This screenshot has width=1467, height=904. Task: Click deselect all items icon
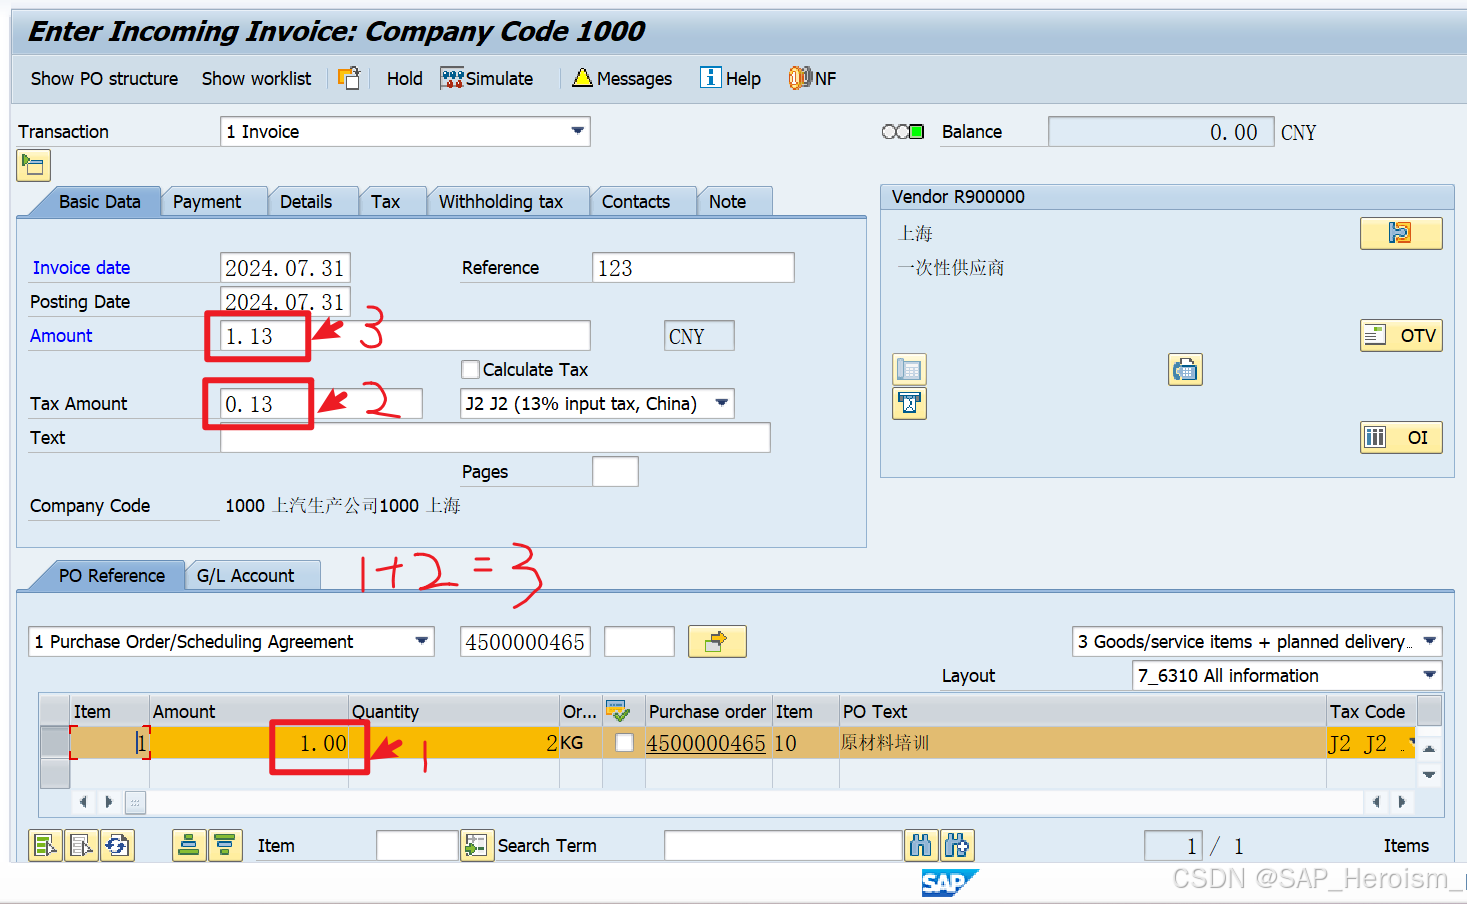[x=82, y=845]
